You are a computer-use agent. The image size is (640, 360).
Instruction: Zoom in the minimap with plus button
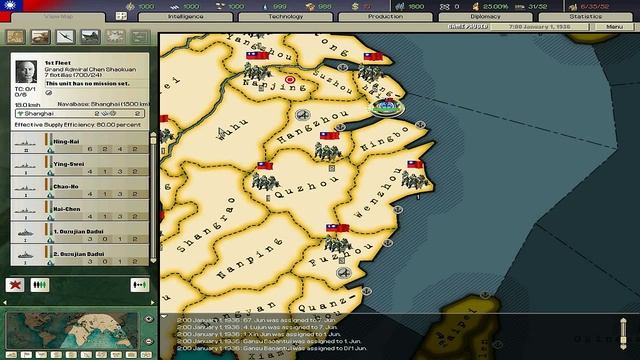pos(149,319)
